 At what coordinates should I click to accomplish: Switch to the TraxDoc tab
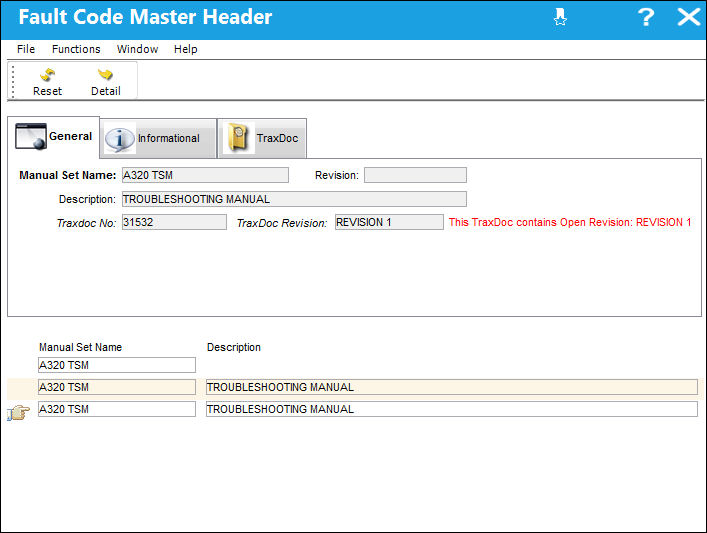262,138
